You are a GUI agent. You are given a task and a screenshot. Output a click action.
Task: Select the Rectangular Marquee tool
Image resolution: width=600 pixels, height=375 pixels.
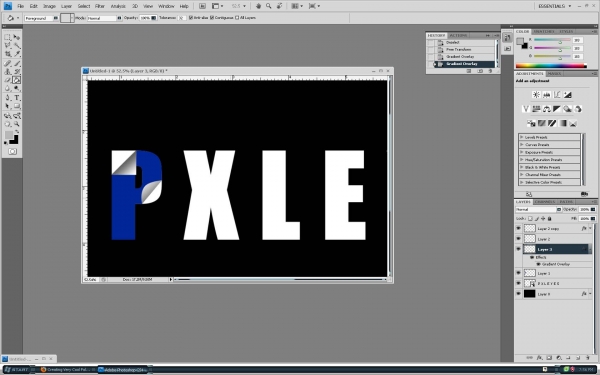tap(7, 37)
